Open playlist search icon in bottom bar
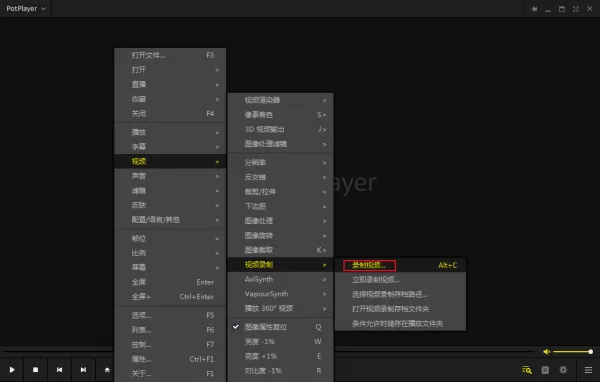 tap(527, 370)
